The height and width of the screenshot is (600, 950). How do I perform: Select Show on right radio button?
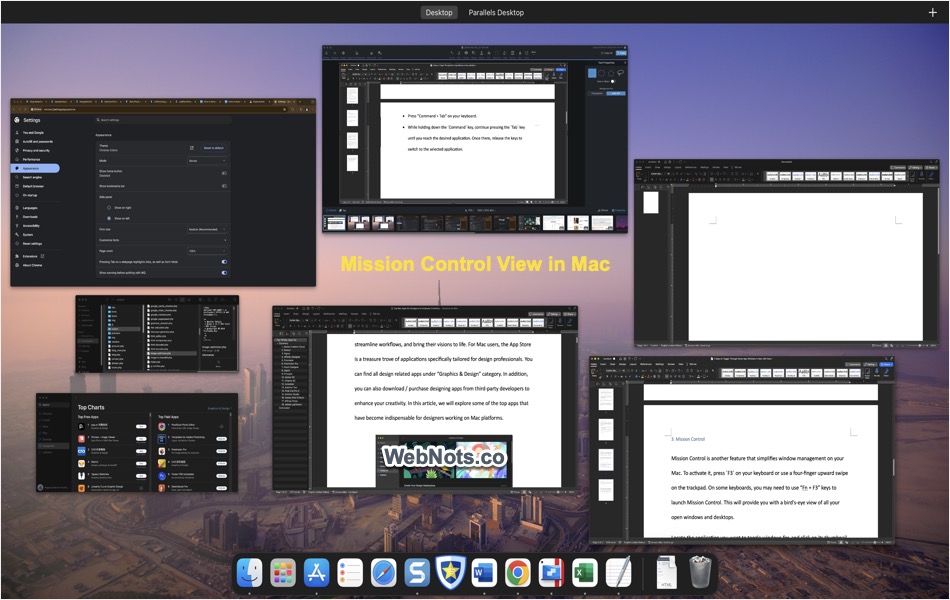pyautogui.click(x=109, y=207)
